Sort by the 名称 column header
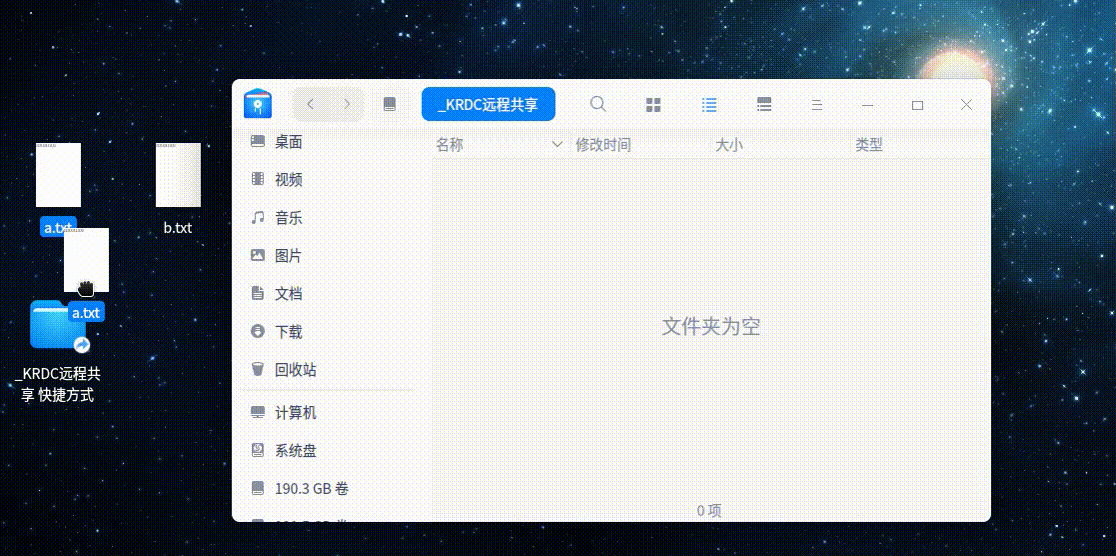1116x556 pixels. click(450, 145)
